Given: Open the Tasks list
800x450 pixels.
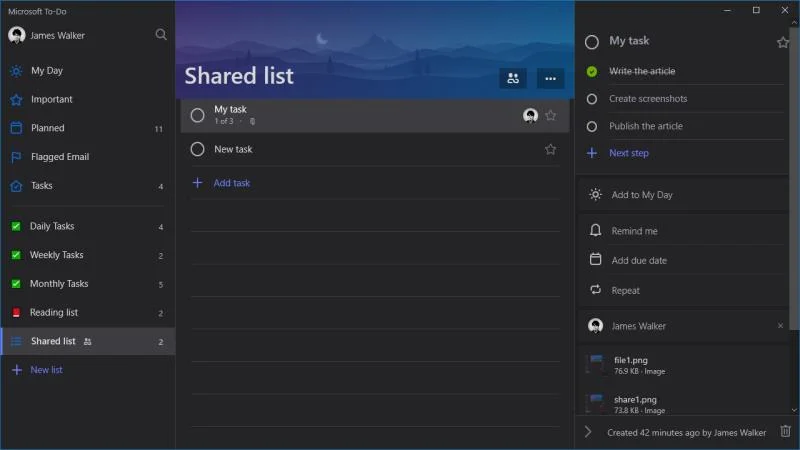Looking at the screenshot, I should [x=88, y=186].
